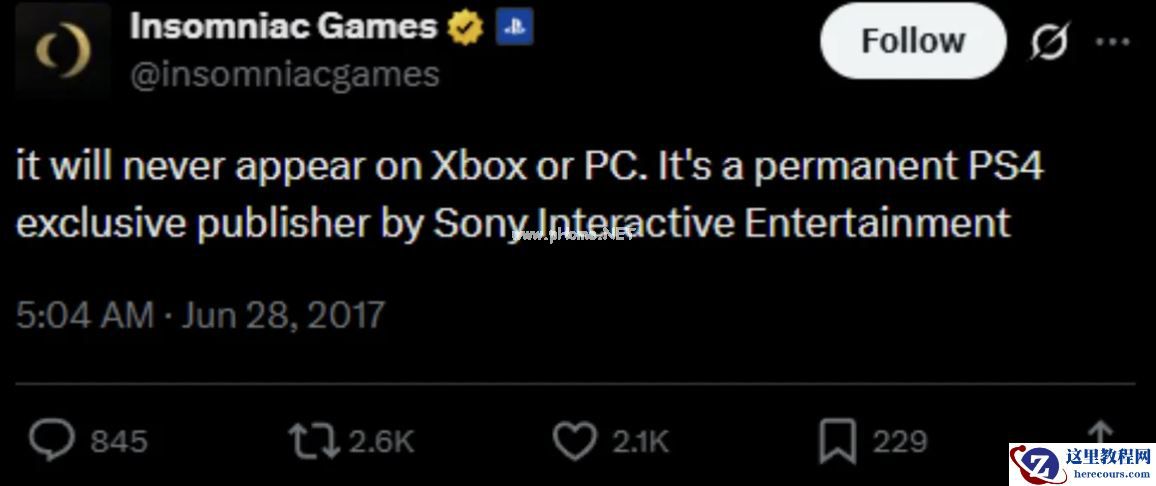Click the 2.1K likes count
Image resolution: width=1156 pixels, height=486 pixels.
641,441
